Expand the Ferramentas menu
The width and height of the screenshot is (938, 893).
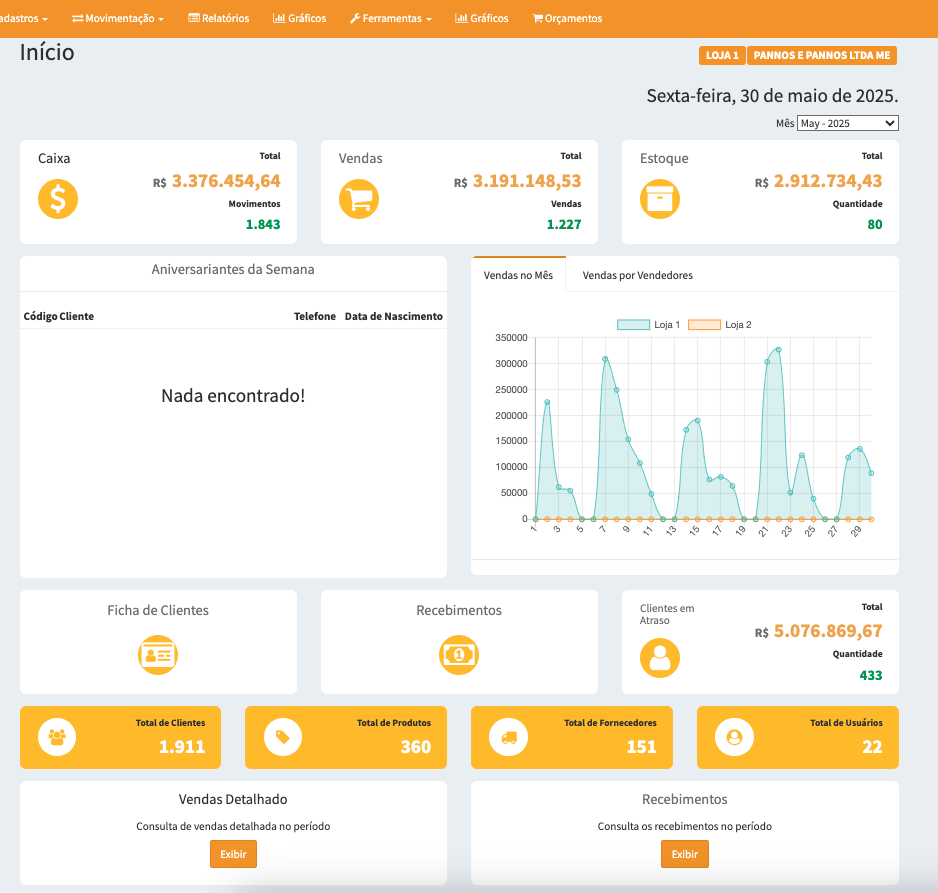(391, 18)
